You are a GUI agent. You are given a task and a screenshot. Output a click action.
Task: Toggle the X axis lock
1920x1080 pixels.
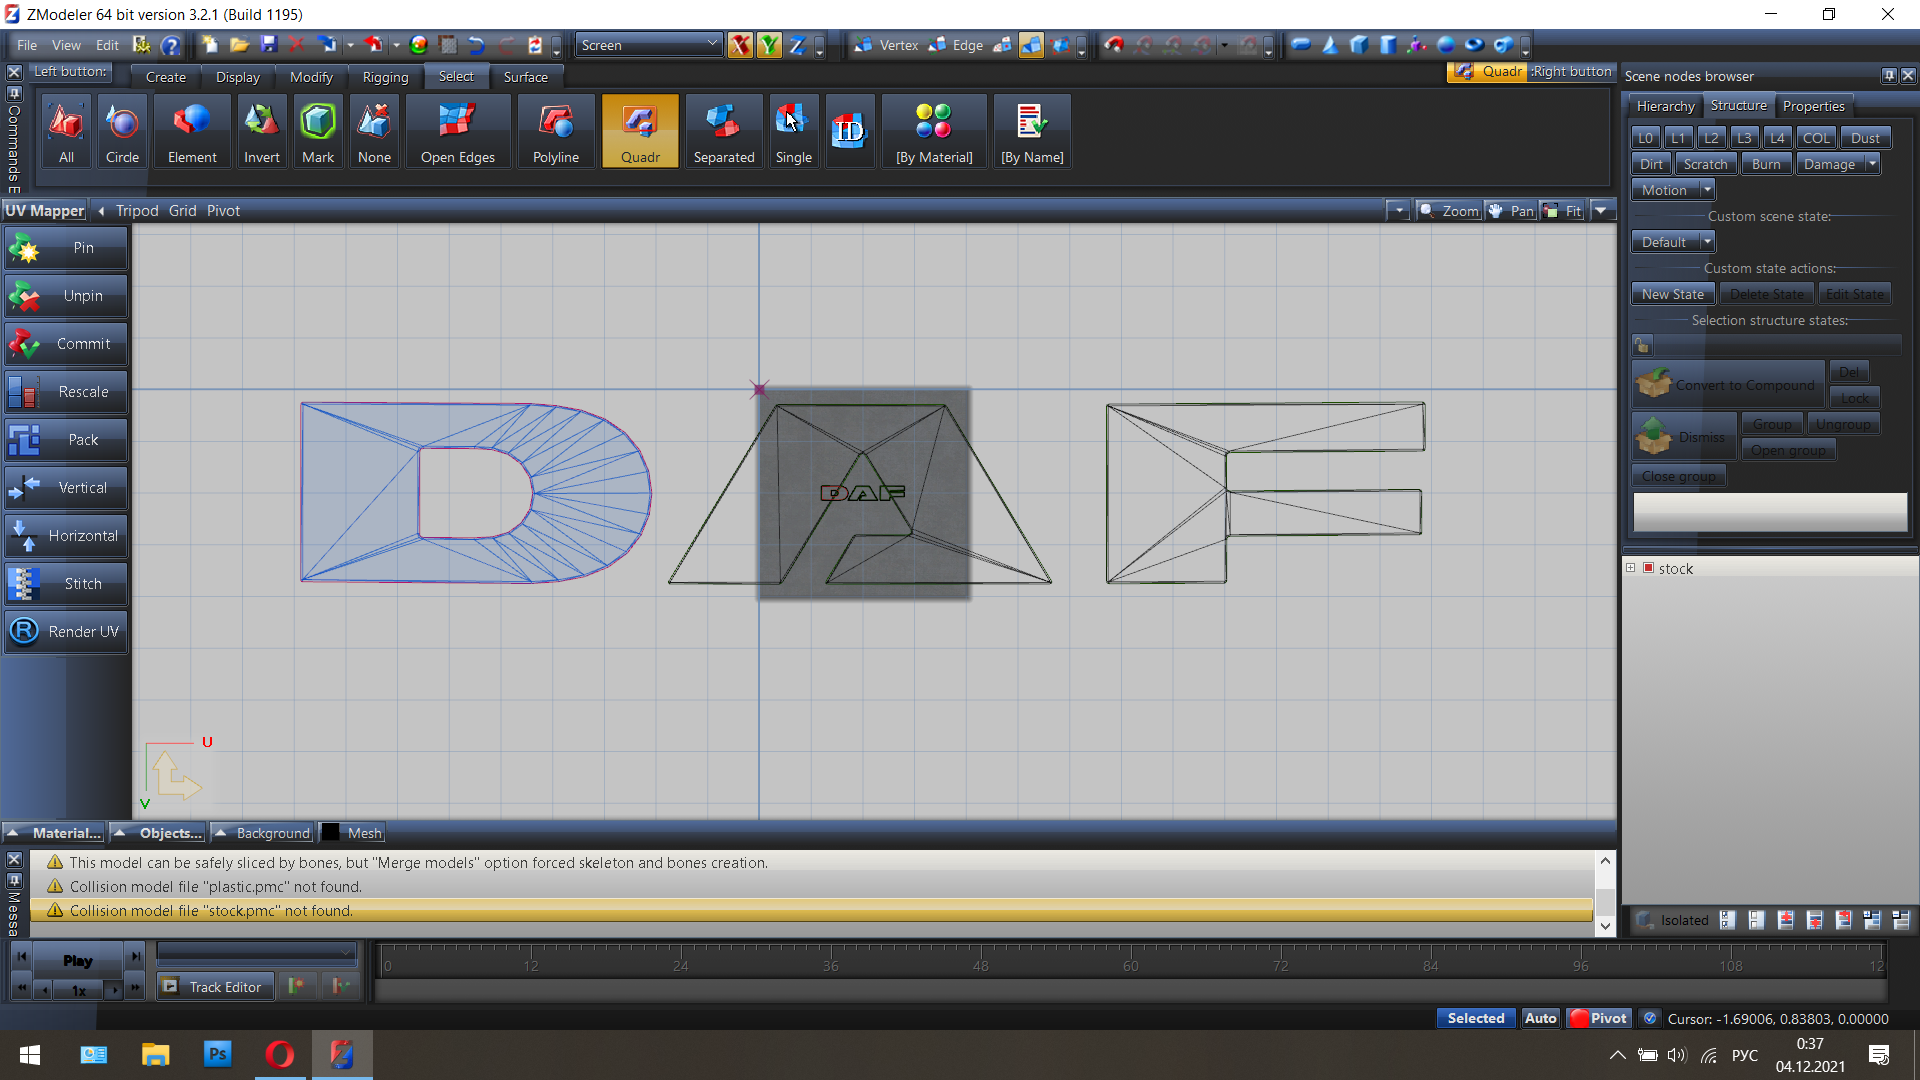[x=740, y=45]
